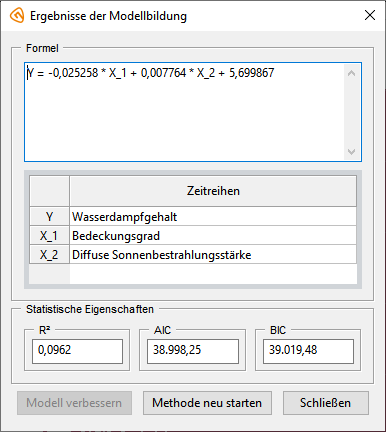Click the Schließen button
Viewport: 386px width, 432px height.
point(326,403)
